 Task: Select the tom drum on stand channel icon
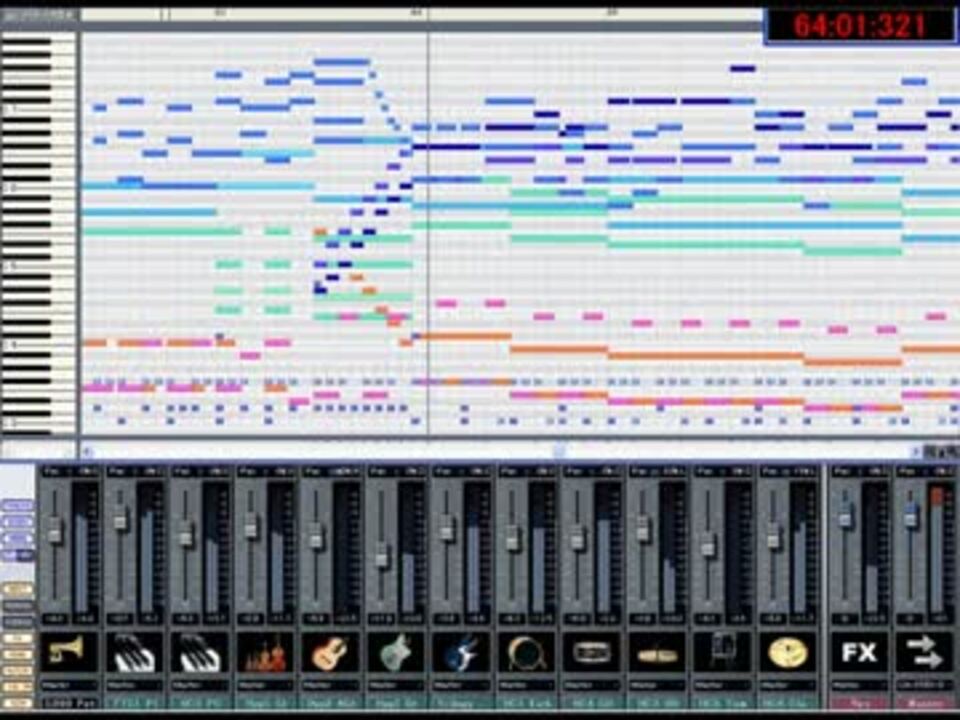pyautogui.click(x=724, y=652)
